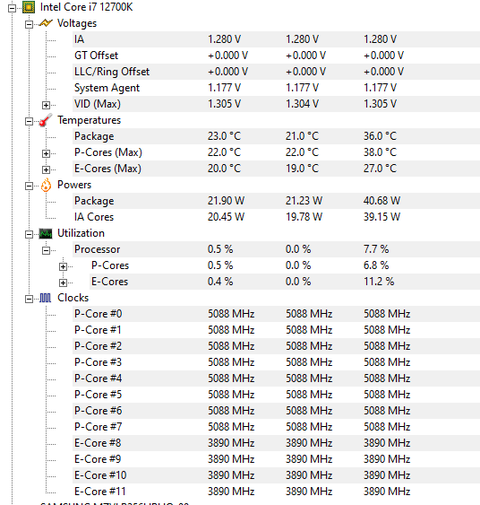Expand the P-Cores utilization entry
480x505 pixels.
pos(63,267)
